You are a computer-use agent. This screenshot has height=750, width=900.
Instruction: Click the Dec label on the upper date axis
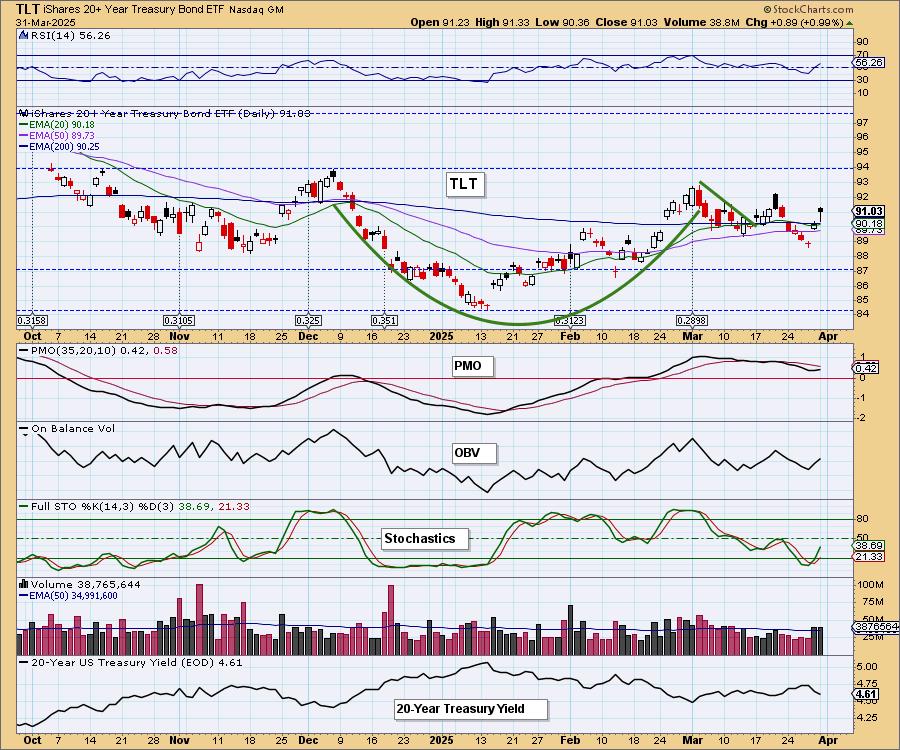click(308, 336)
